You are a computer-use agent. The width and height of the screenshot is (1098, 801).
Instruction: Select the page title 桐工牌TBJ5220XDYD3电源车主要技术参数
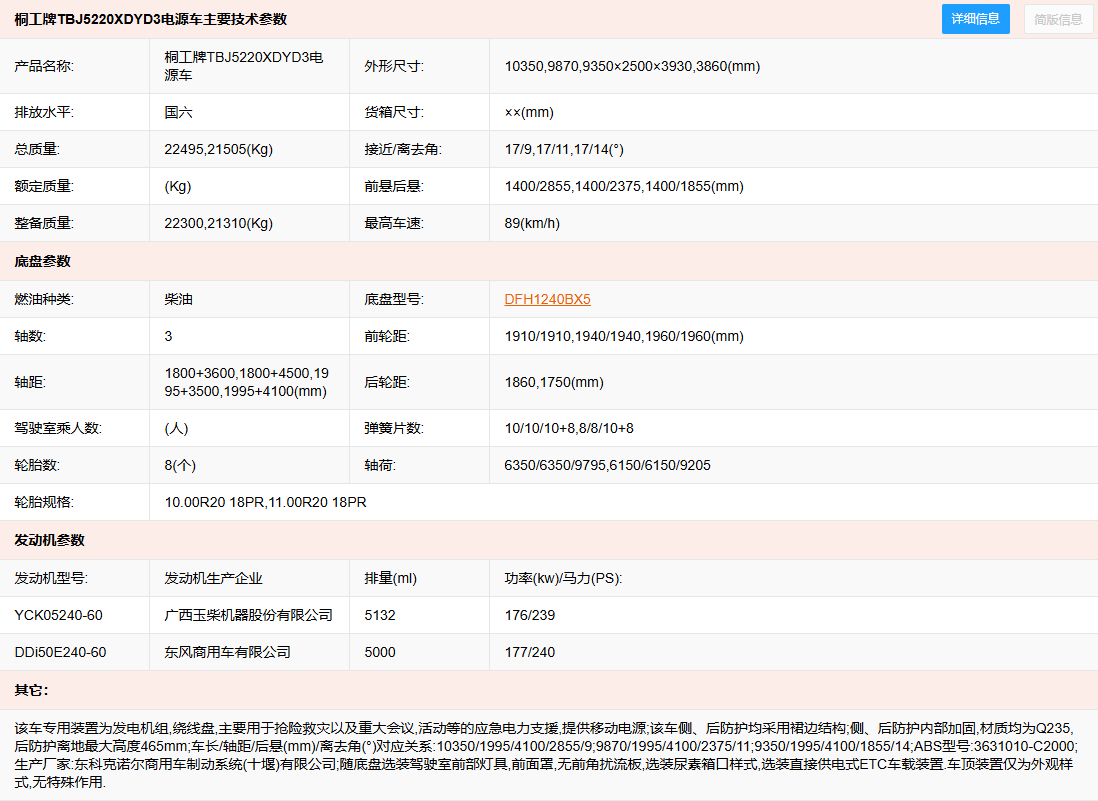point(151,19)
